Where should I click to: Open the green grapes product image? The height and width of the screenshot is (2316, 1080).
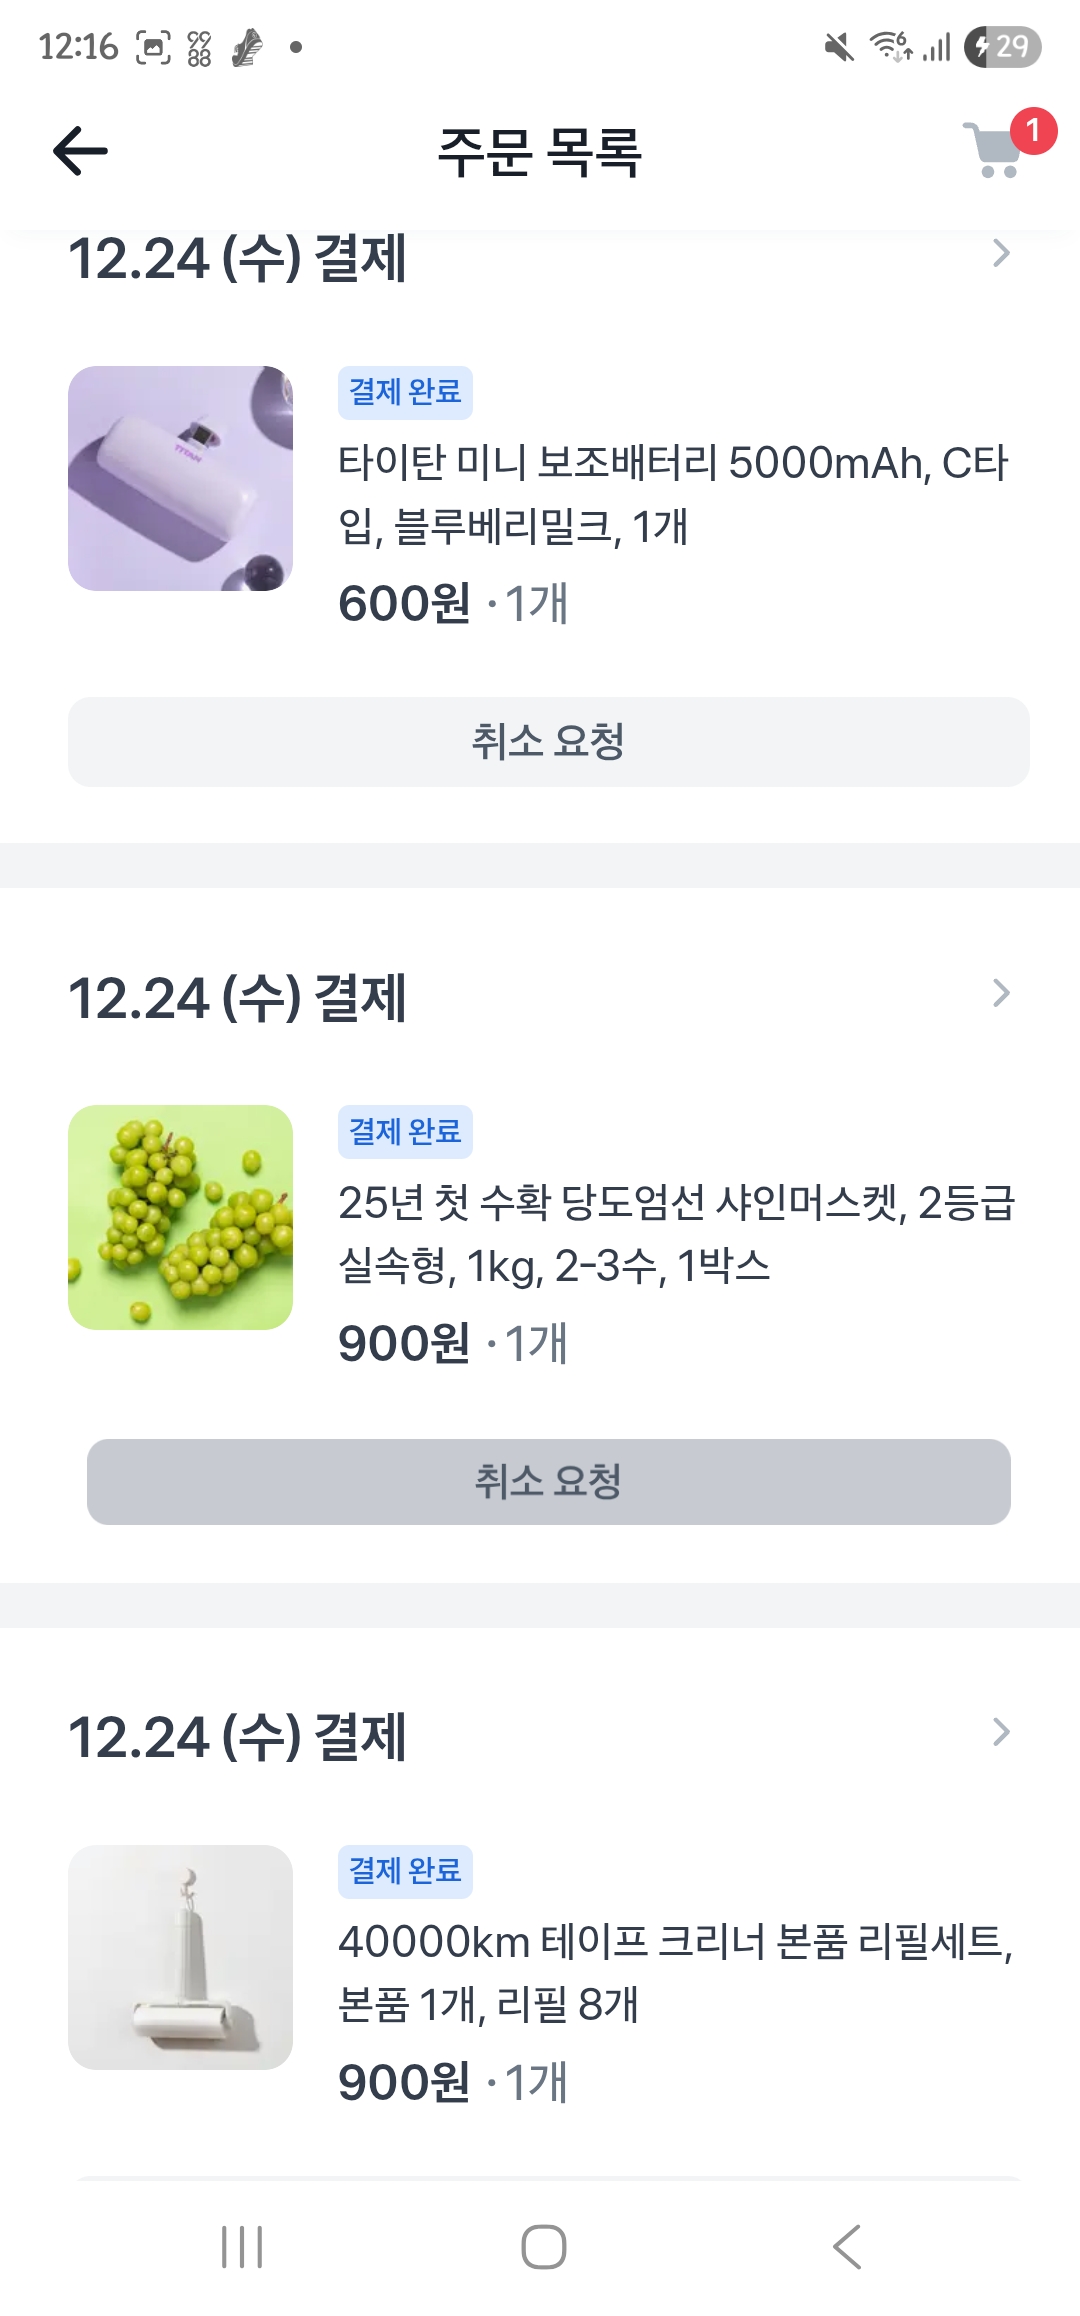tap(180, 1217)
